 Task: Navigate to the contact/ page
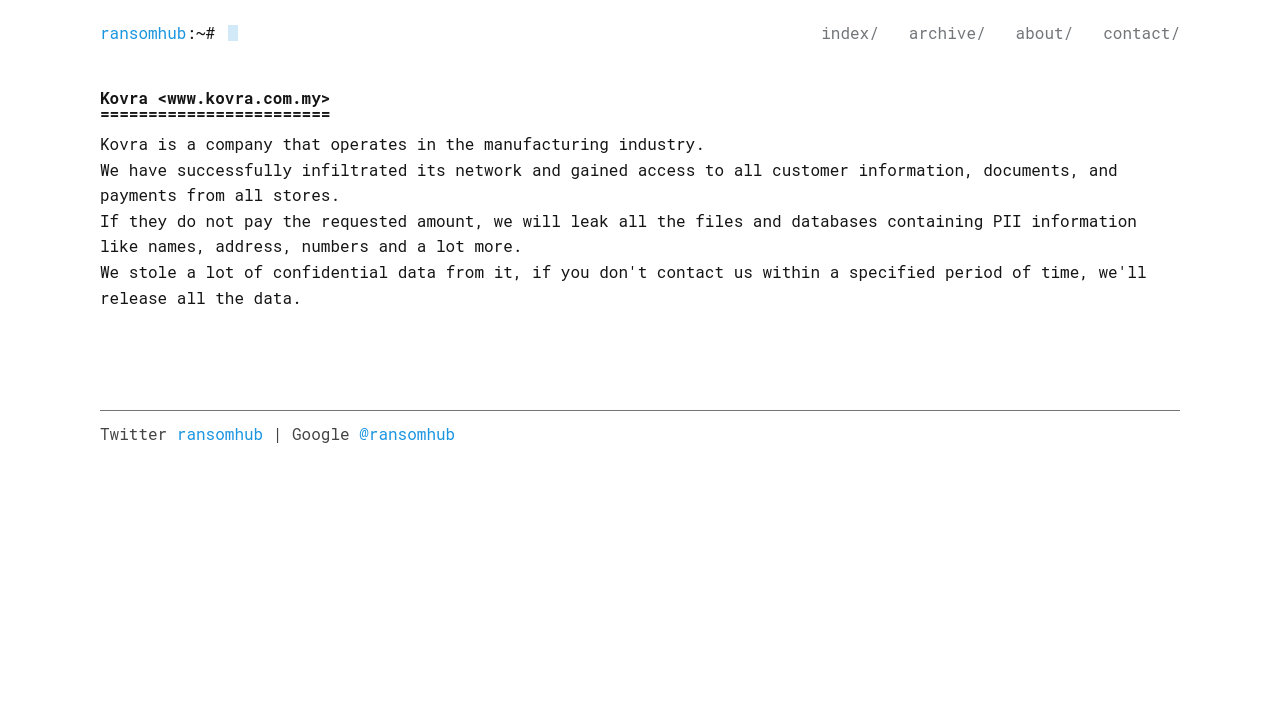(x=1141, y=33)
